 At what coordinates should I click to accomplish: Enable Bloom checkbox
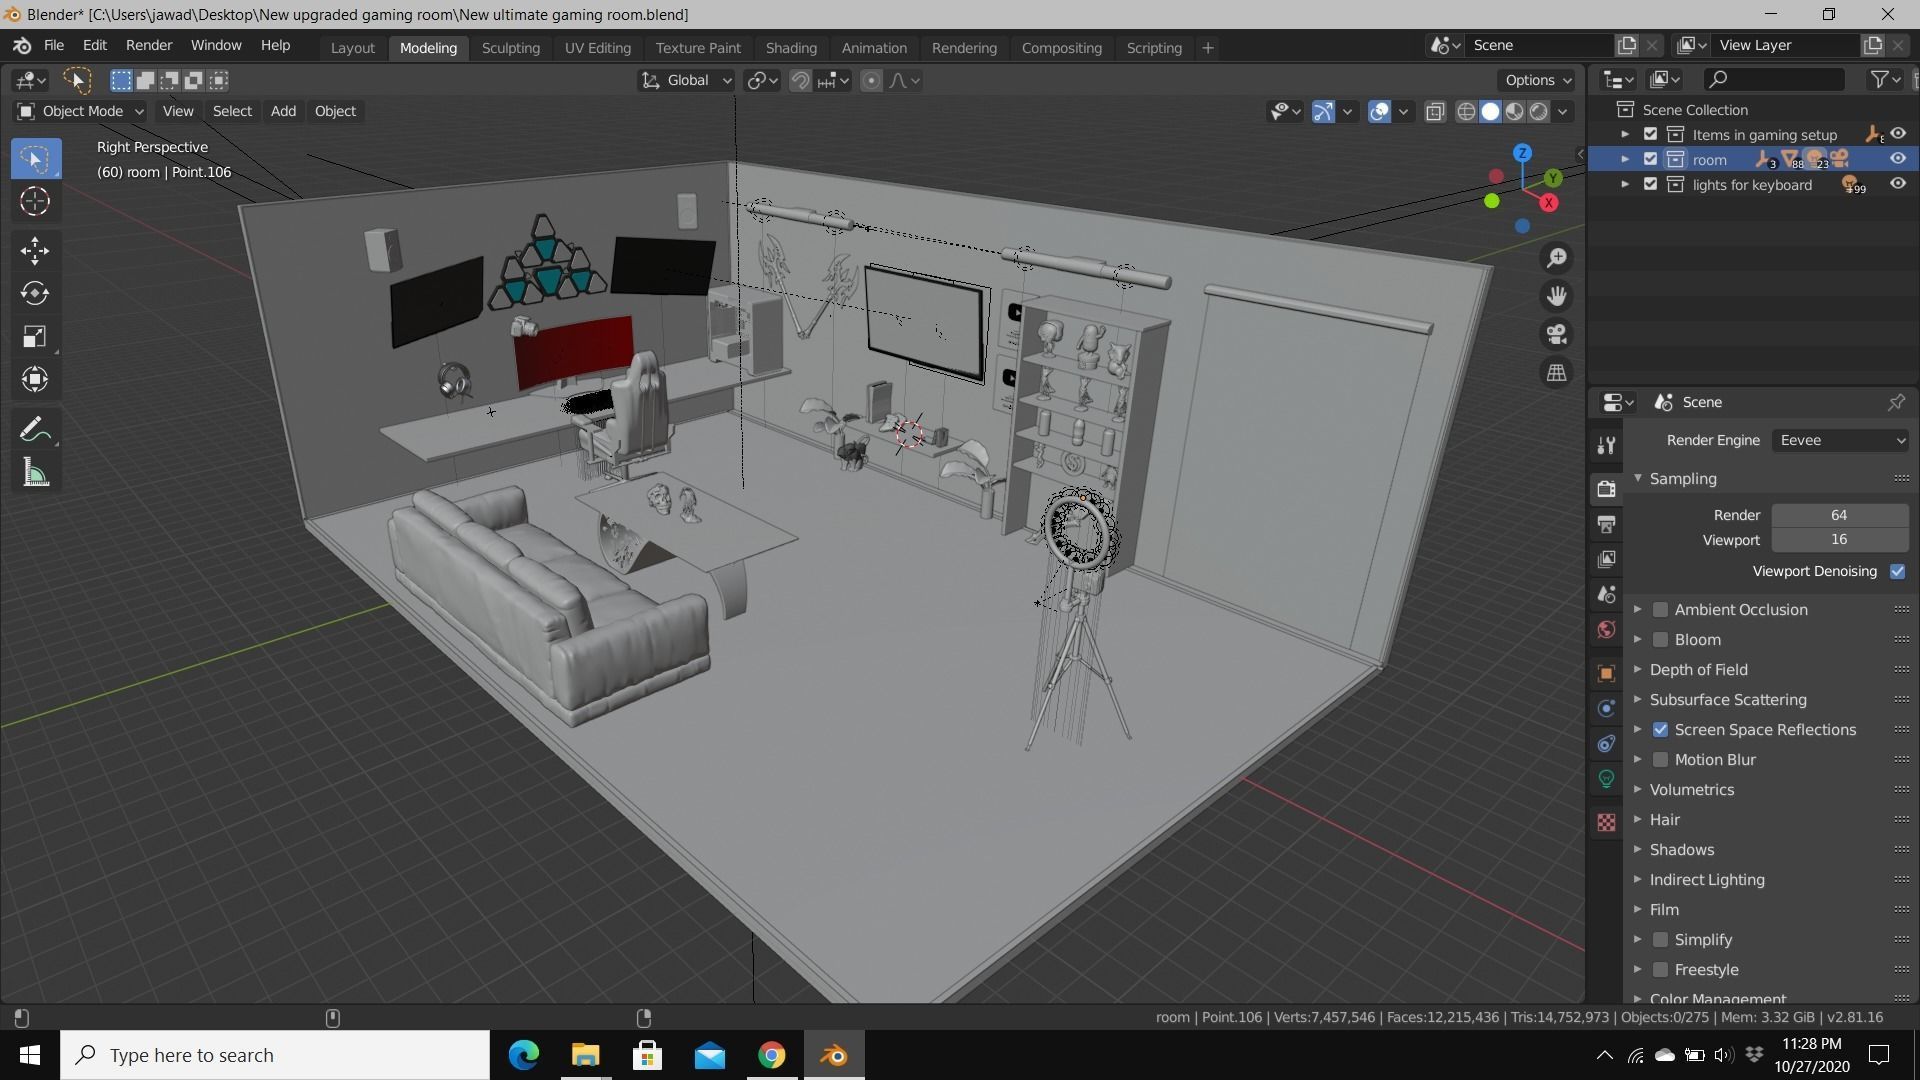(x=1660, y=640)
